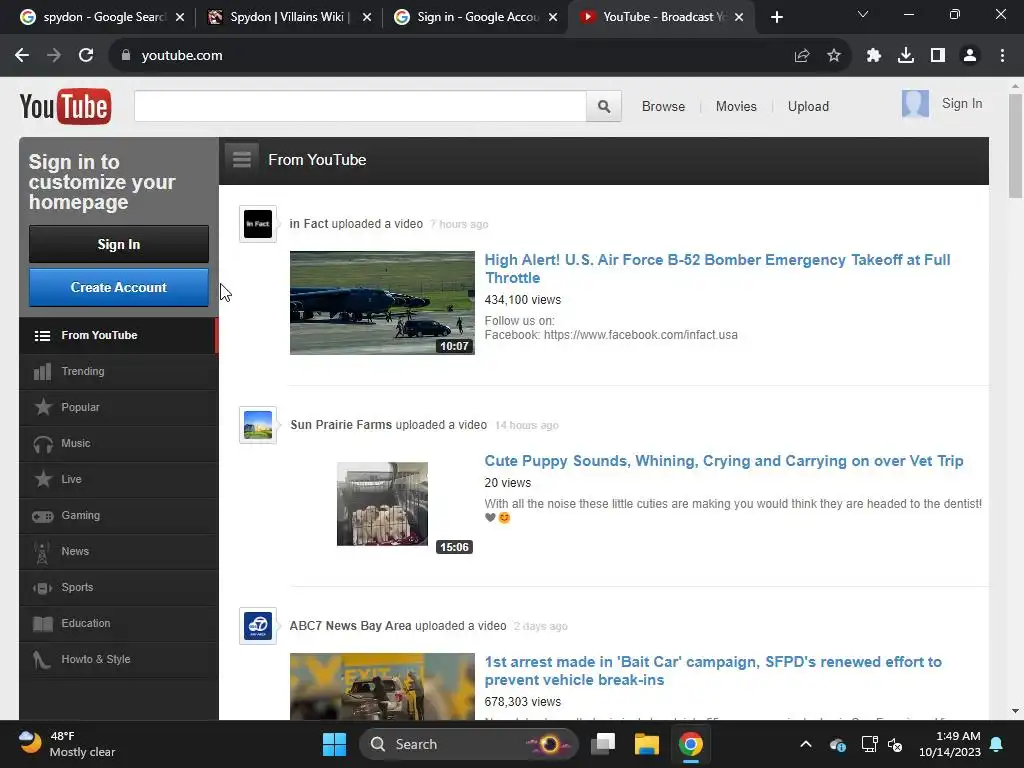1024x768 pixels.
Task: Click the search magnifier button
Action: coord(604,106)
